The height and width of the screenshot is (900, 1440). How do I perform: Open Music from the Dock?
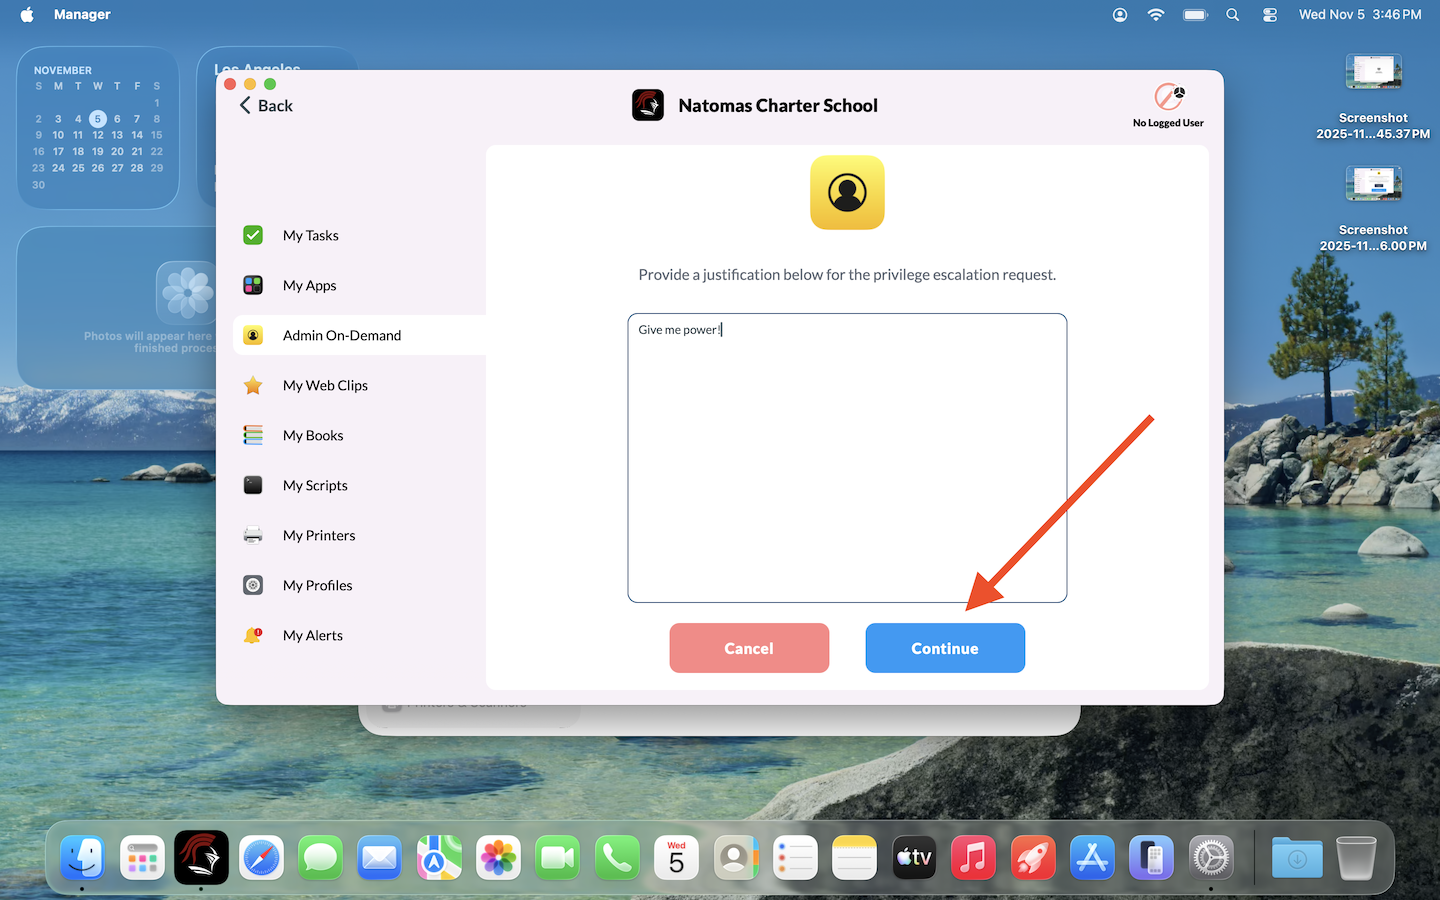(x=973, y=858)
